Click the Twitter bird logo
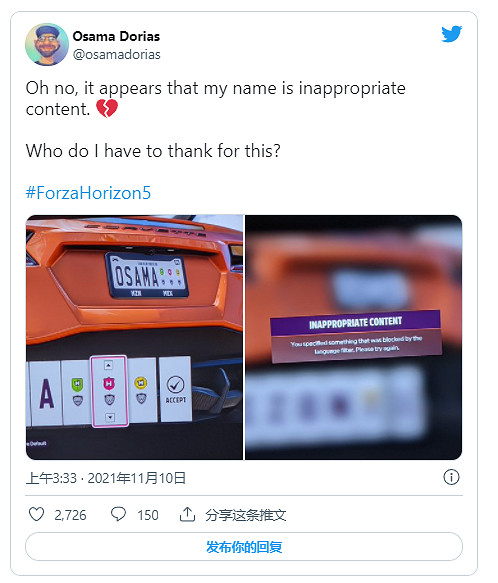 452,33
